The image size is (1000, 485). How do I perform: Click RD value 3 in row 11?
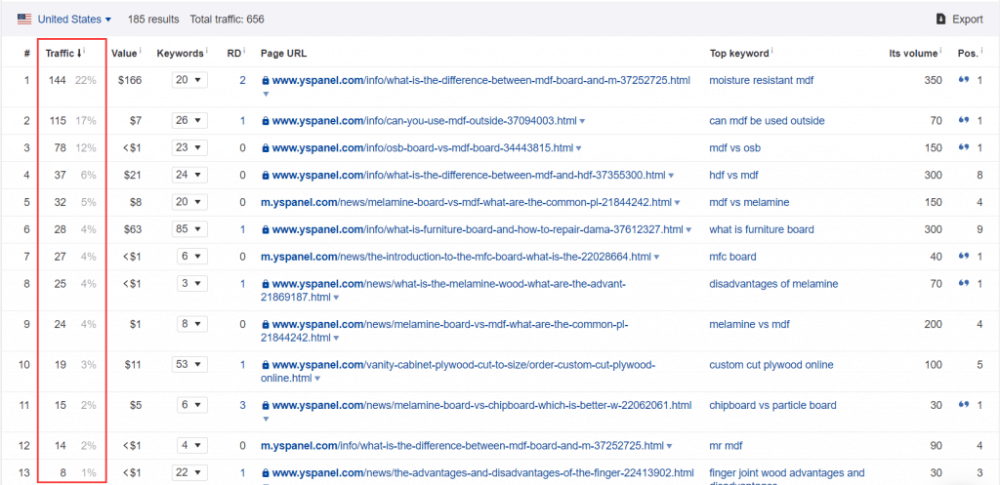[242, 405]
